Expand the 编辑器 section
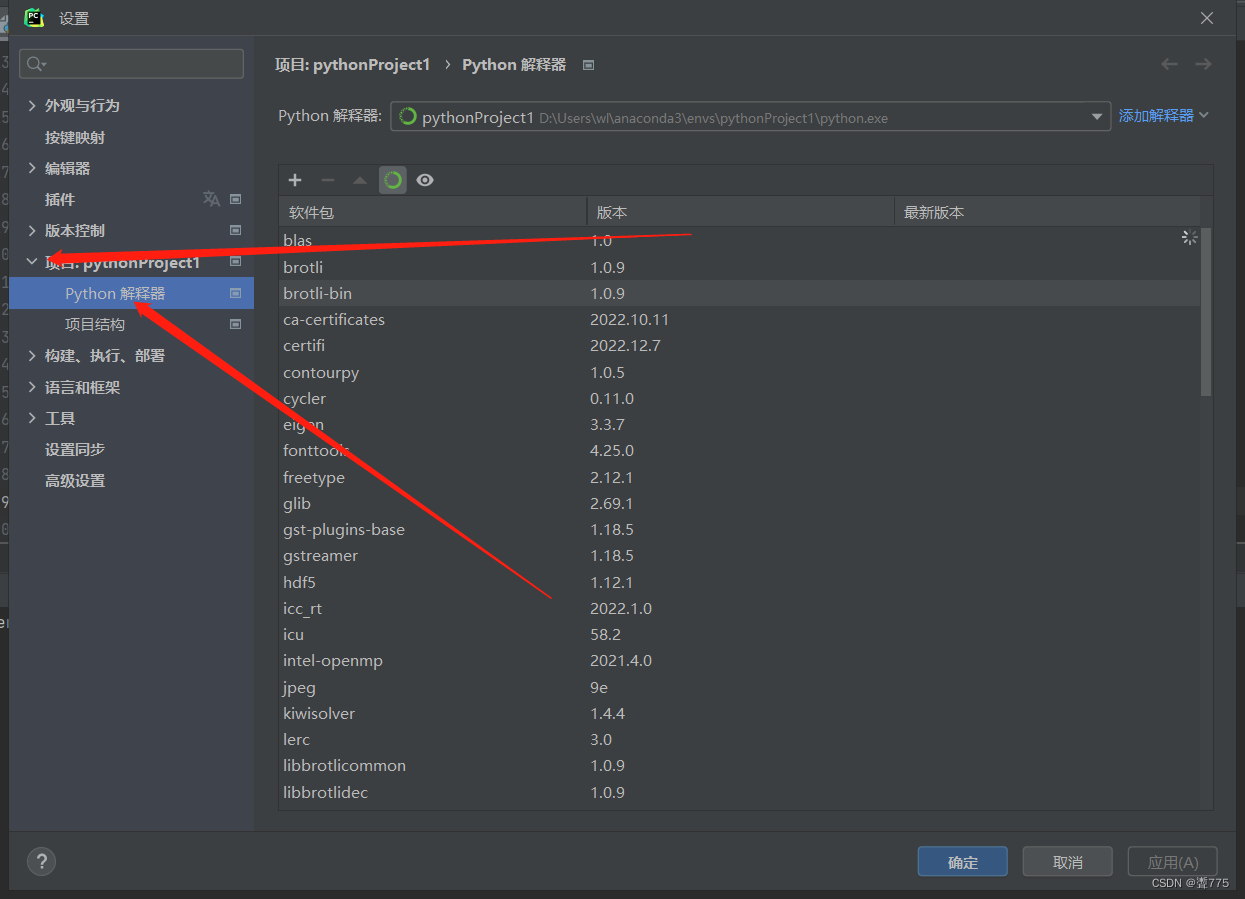 [32, 168]
